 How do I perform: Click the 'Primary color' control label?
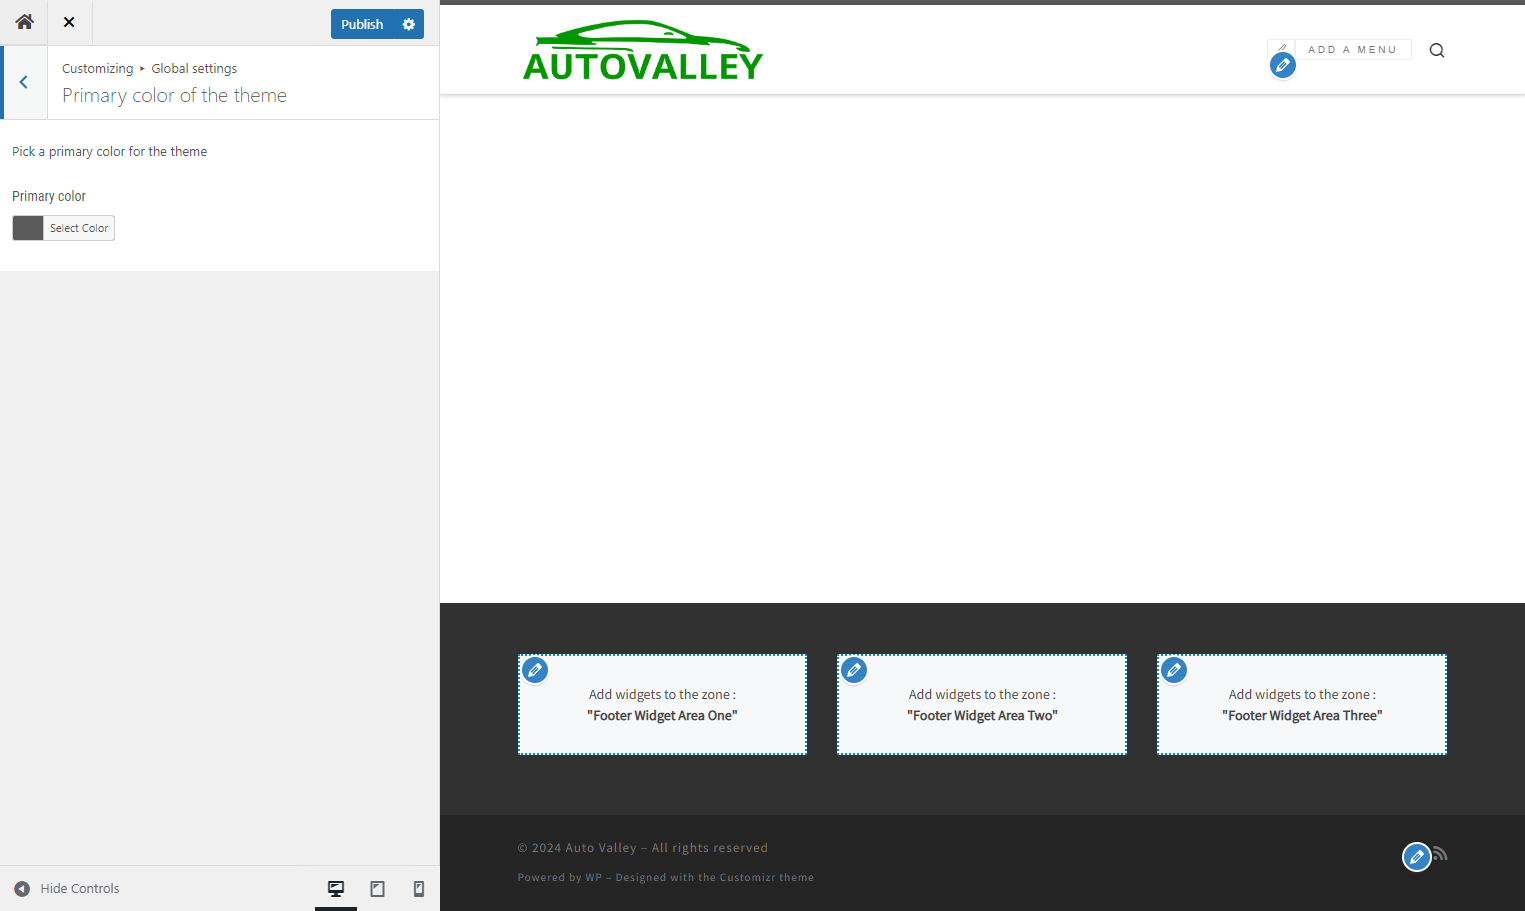coord(49,196)
